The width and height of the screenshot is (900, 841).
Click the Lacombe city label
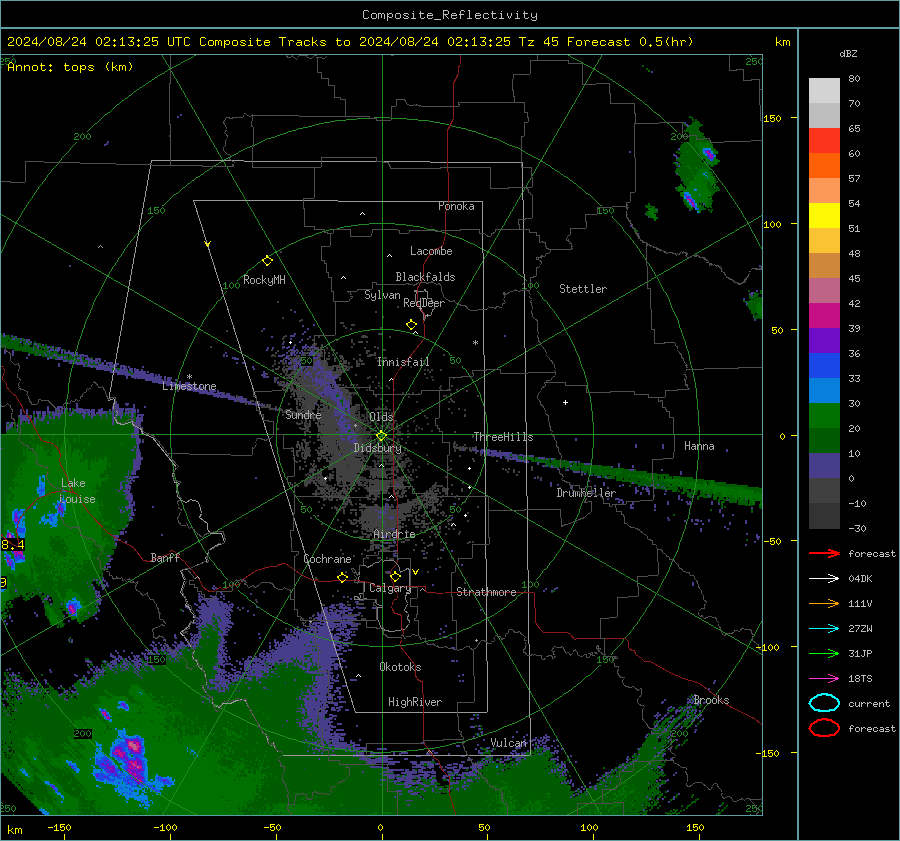click(x=431, y=251)
